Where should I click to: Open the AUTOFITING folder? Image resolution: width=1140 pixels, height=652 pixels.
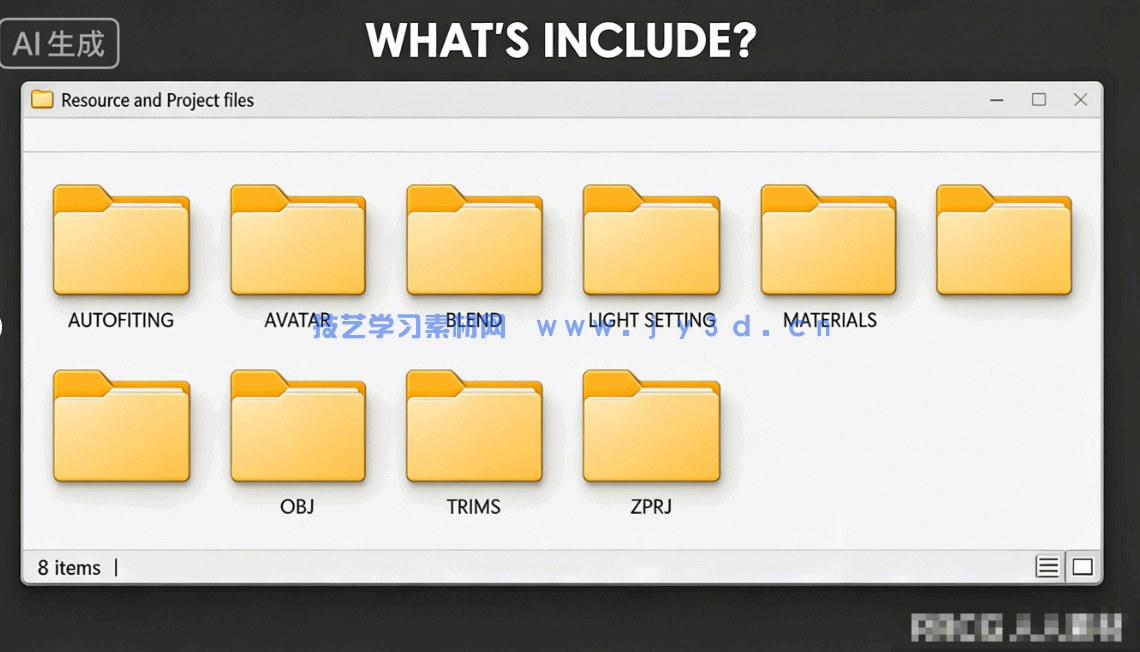pos(121,241)
